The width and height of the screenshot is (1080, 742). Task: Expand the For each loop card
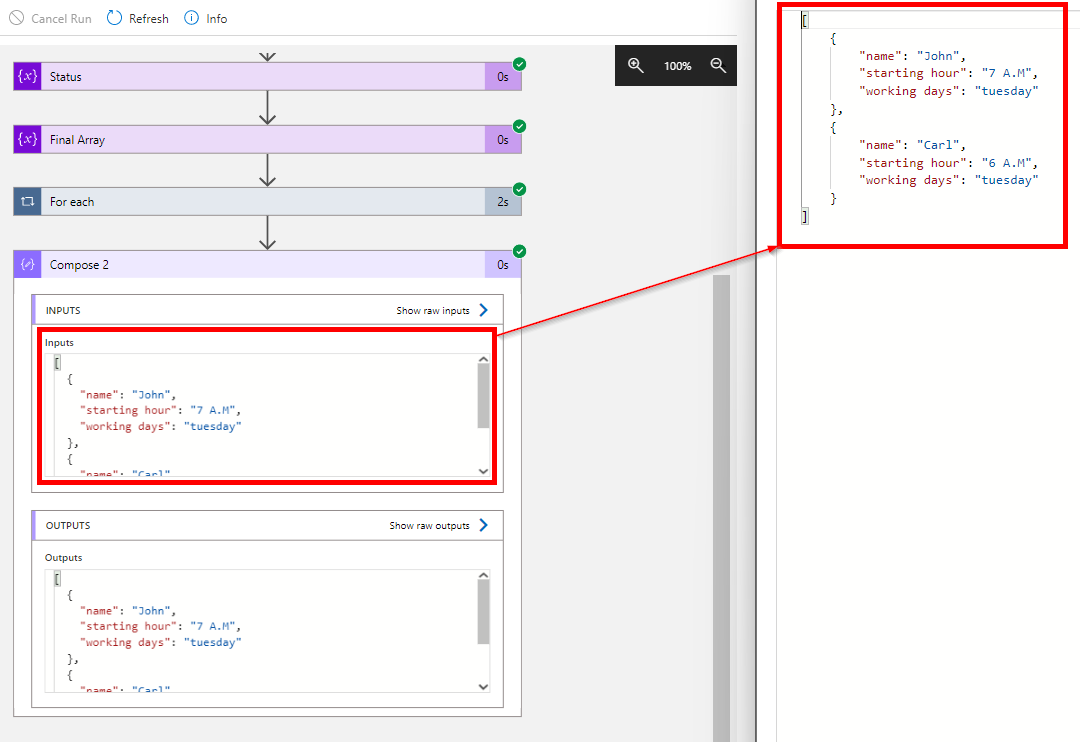(x=267, y=202)
